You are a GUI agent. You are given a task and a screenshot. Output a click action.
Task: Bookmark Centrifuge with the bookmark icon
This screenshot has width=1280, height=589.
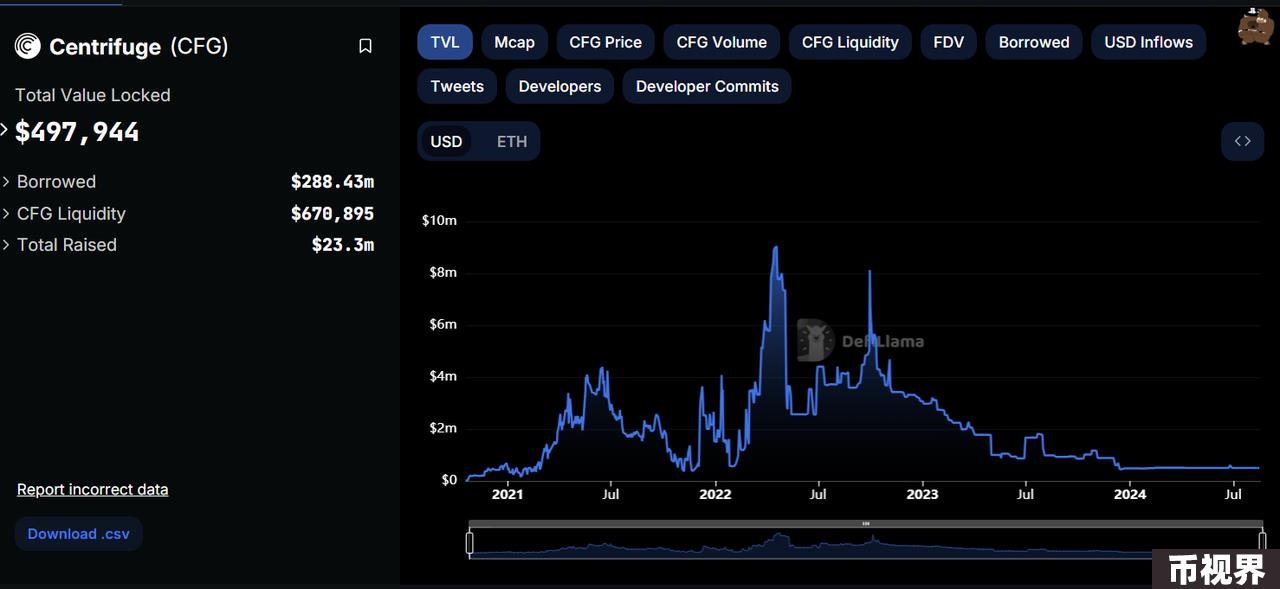tap(365, 46)
